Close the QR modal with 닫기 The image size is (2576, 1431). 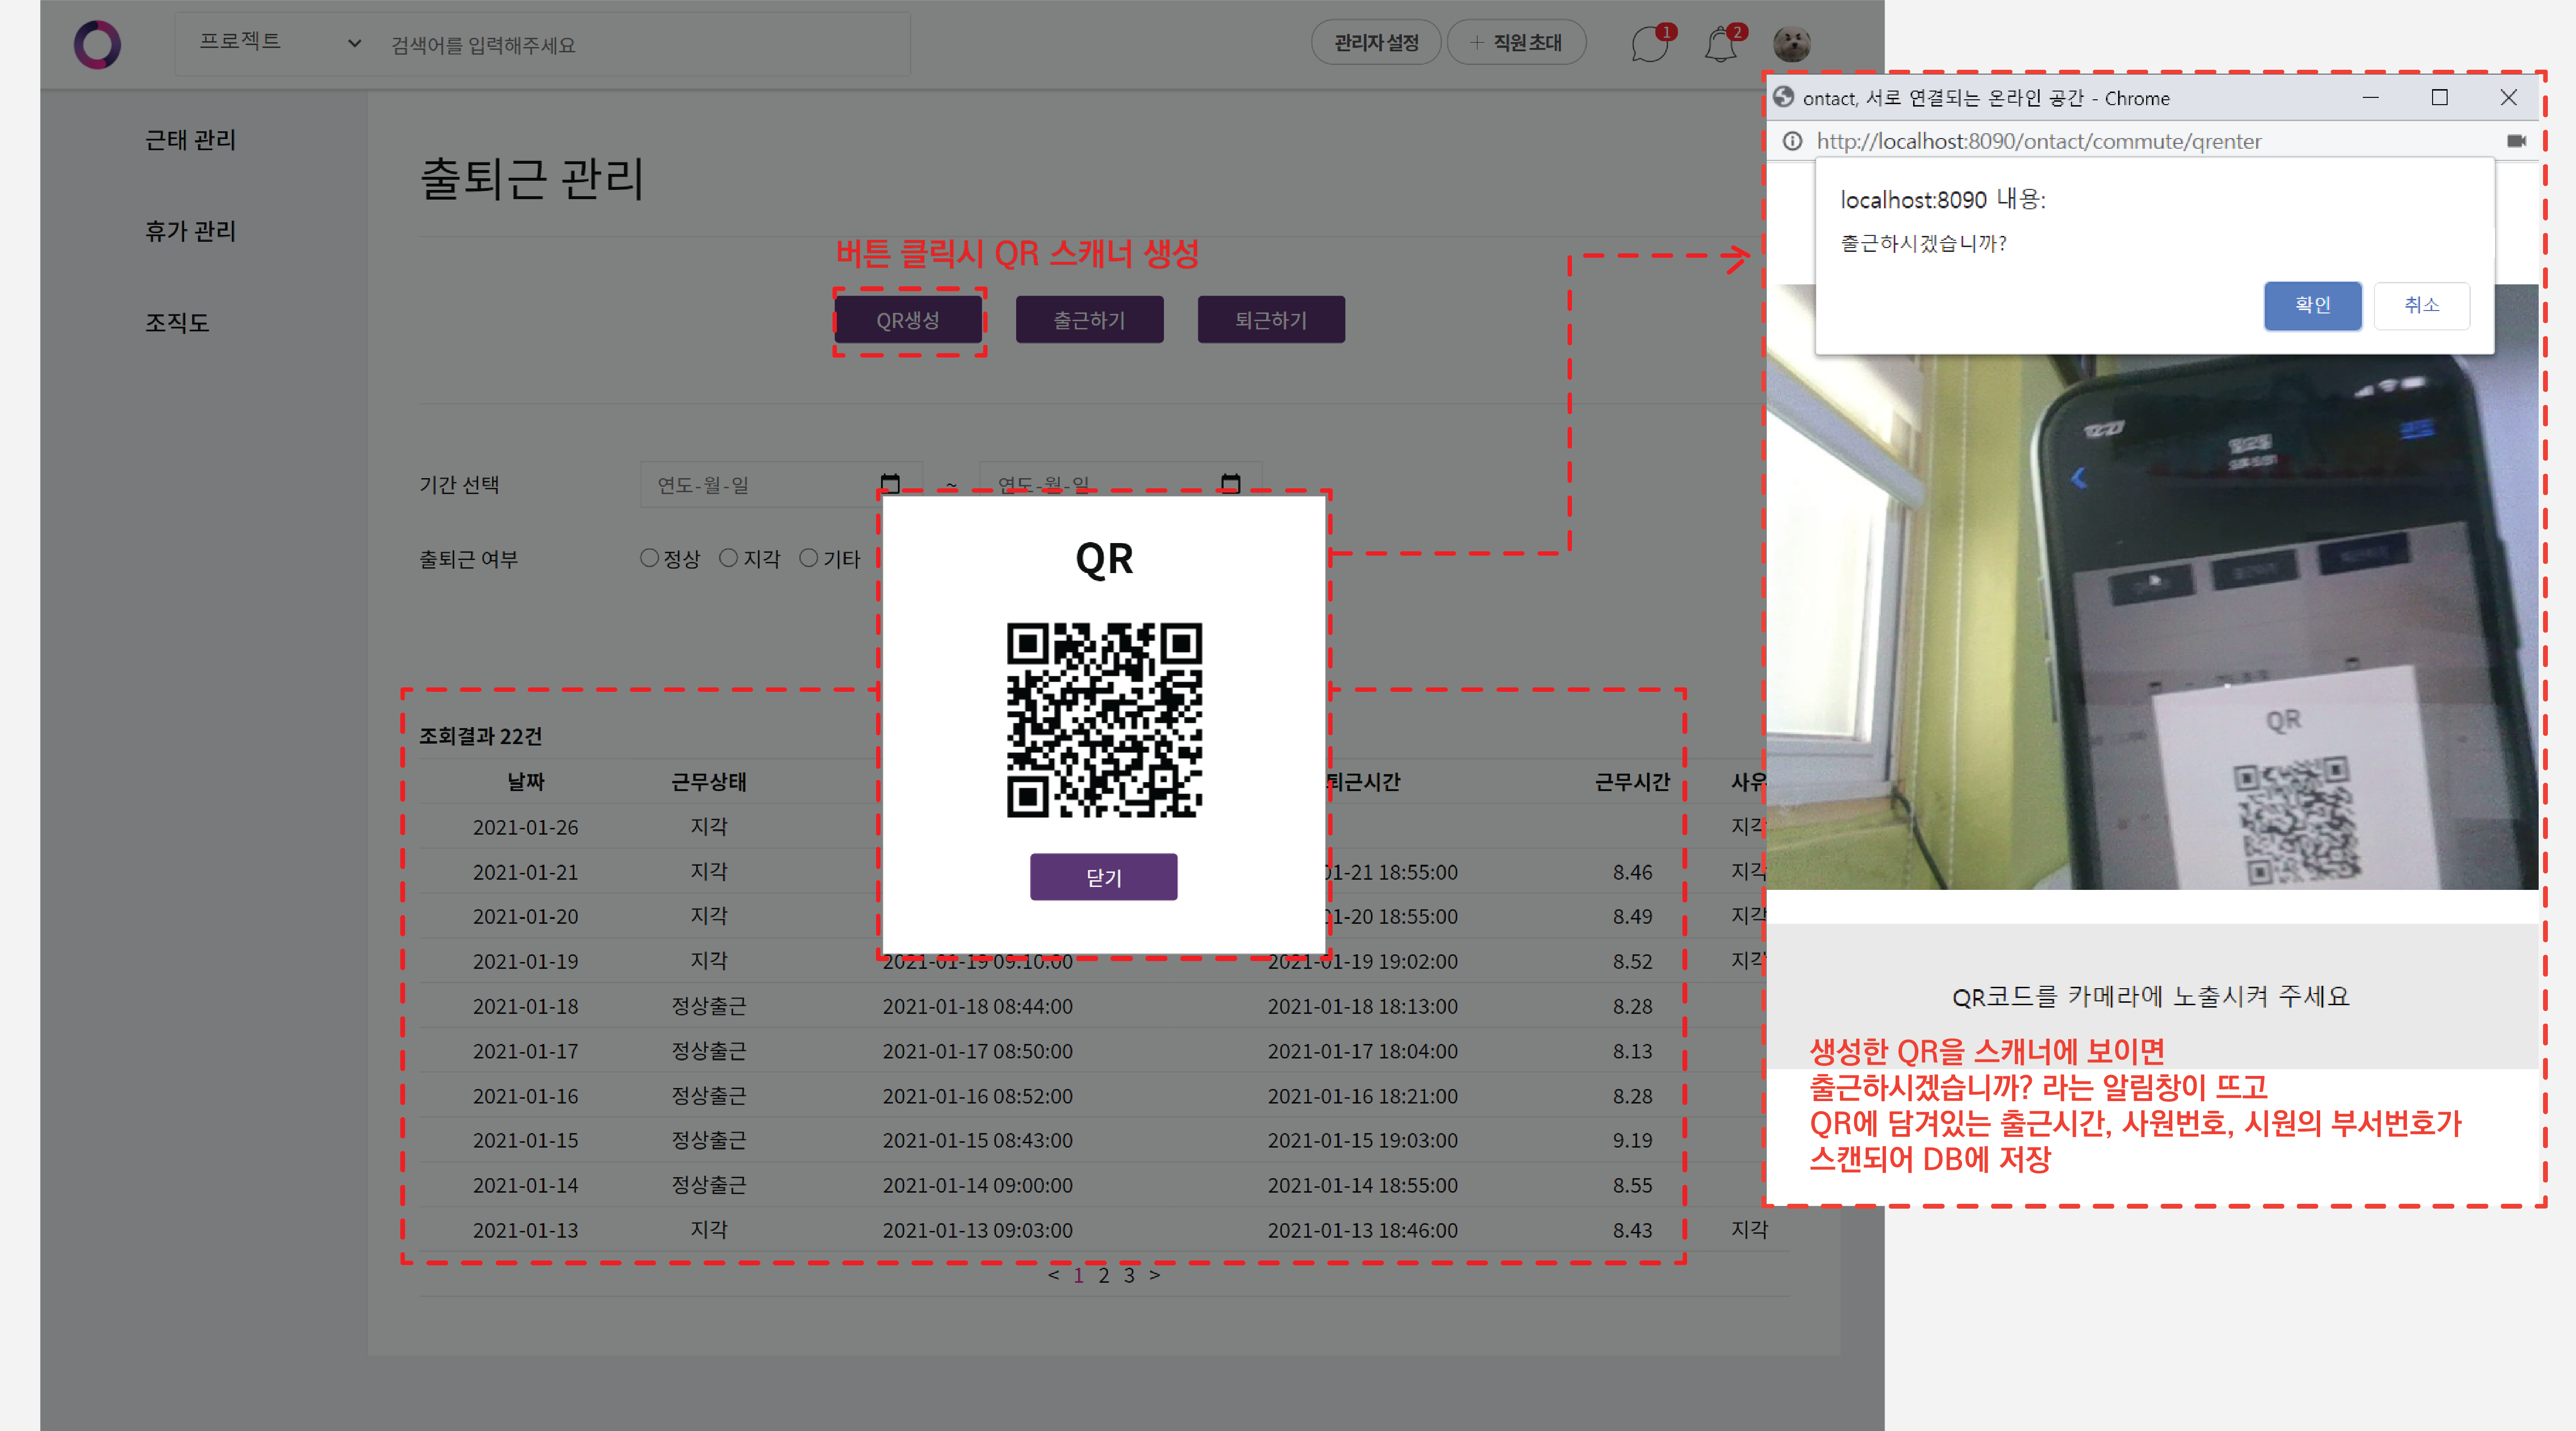pyautogui.click(x=1103, y=877)
